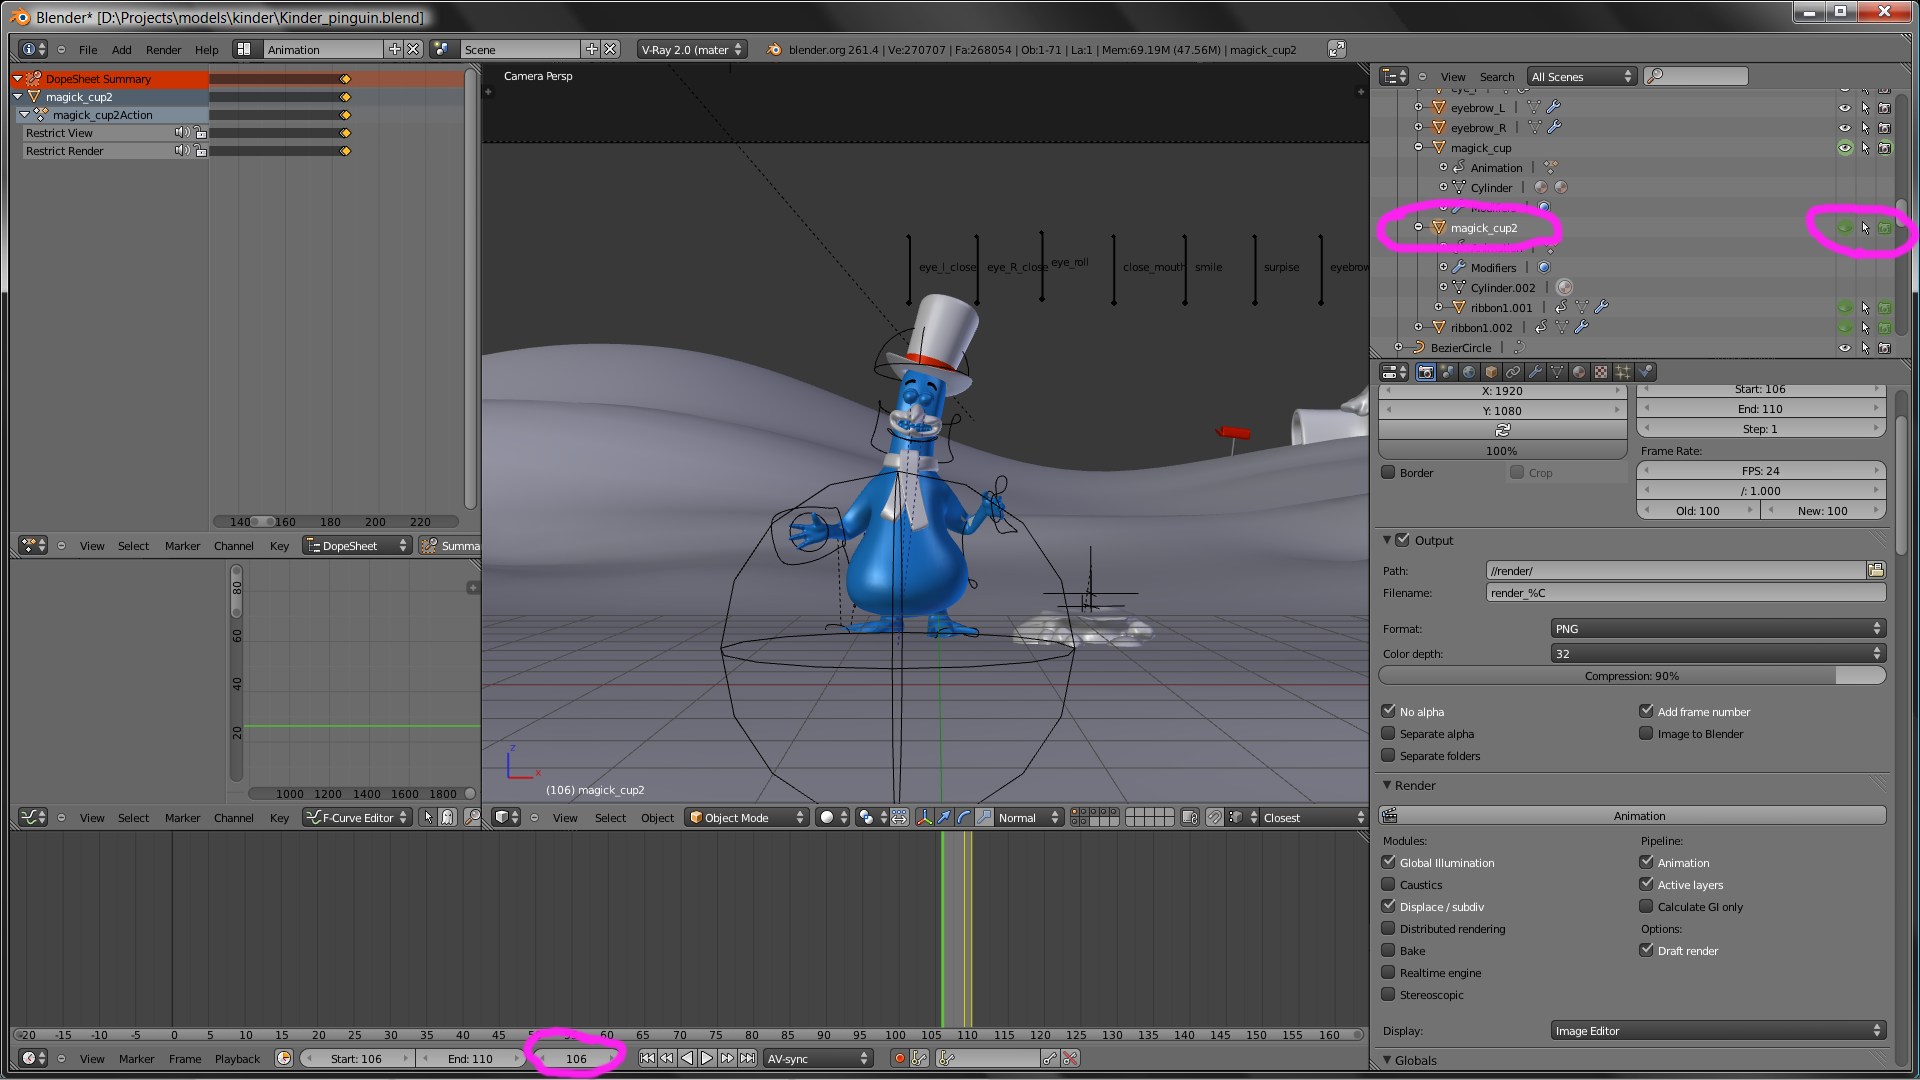This screenshot has height=1080, width=1920.
Task: Click the Object Mode icon in toolbar
Action: (696, 818)
